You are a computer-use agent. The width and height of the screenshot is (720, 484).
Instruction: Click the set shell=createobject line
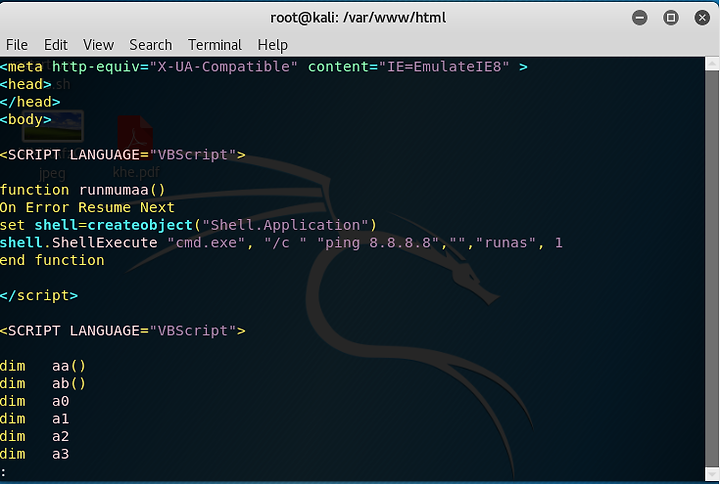click(188, 225)
